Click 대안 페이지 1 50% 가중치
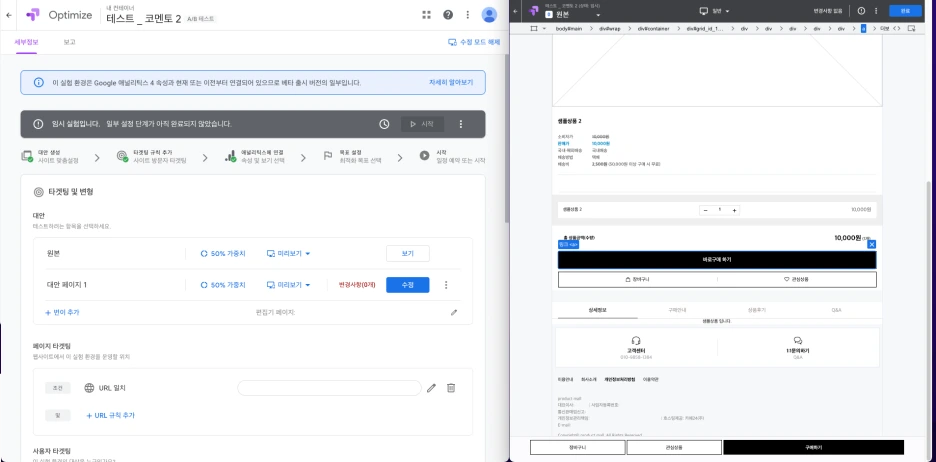The height and width of the screenshot is (462, 936). [x=223, y=285]
